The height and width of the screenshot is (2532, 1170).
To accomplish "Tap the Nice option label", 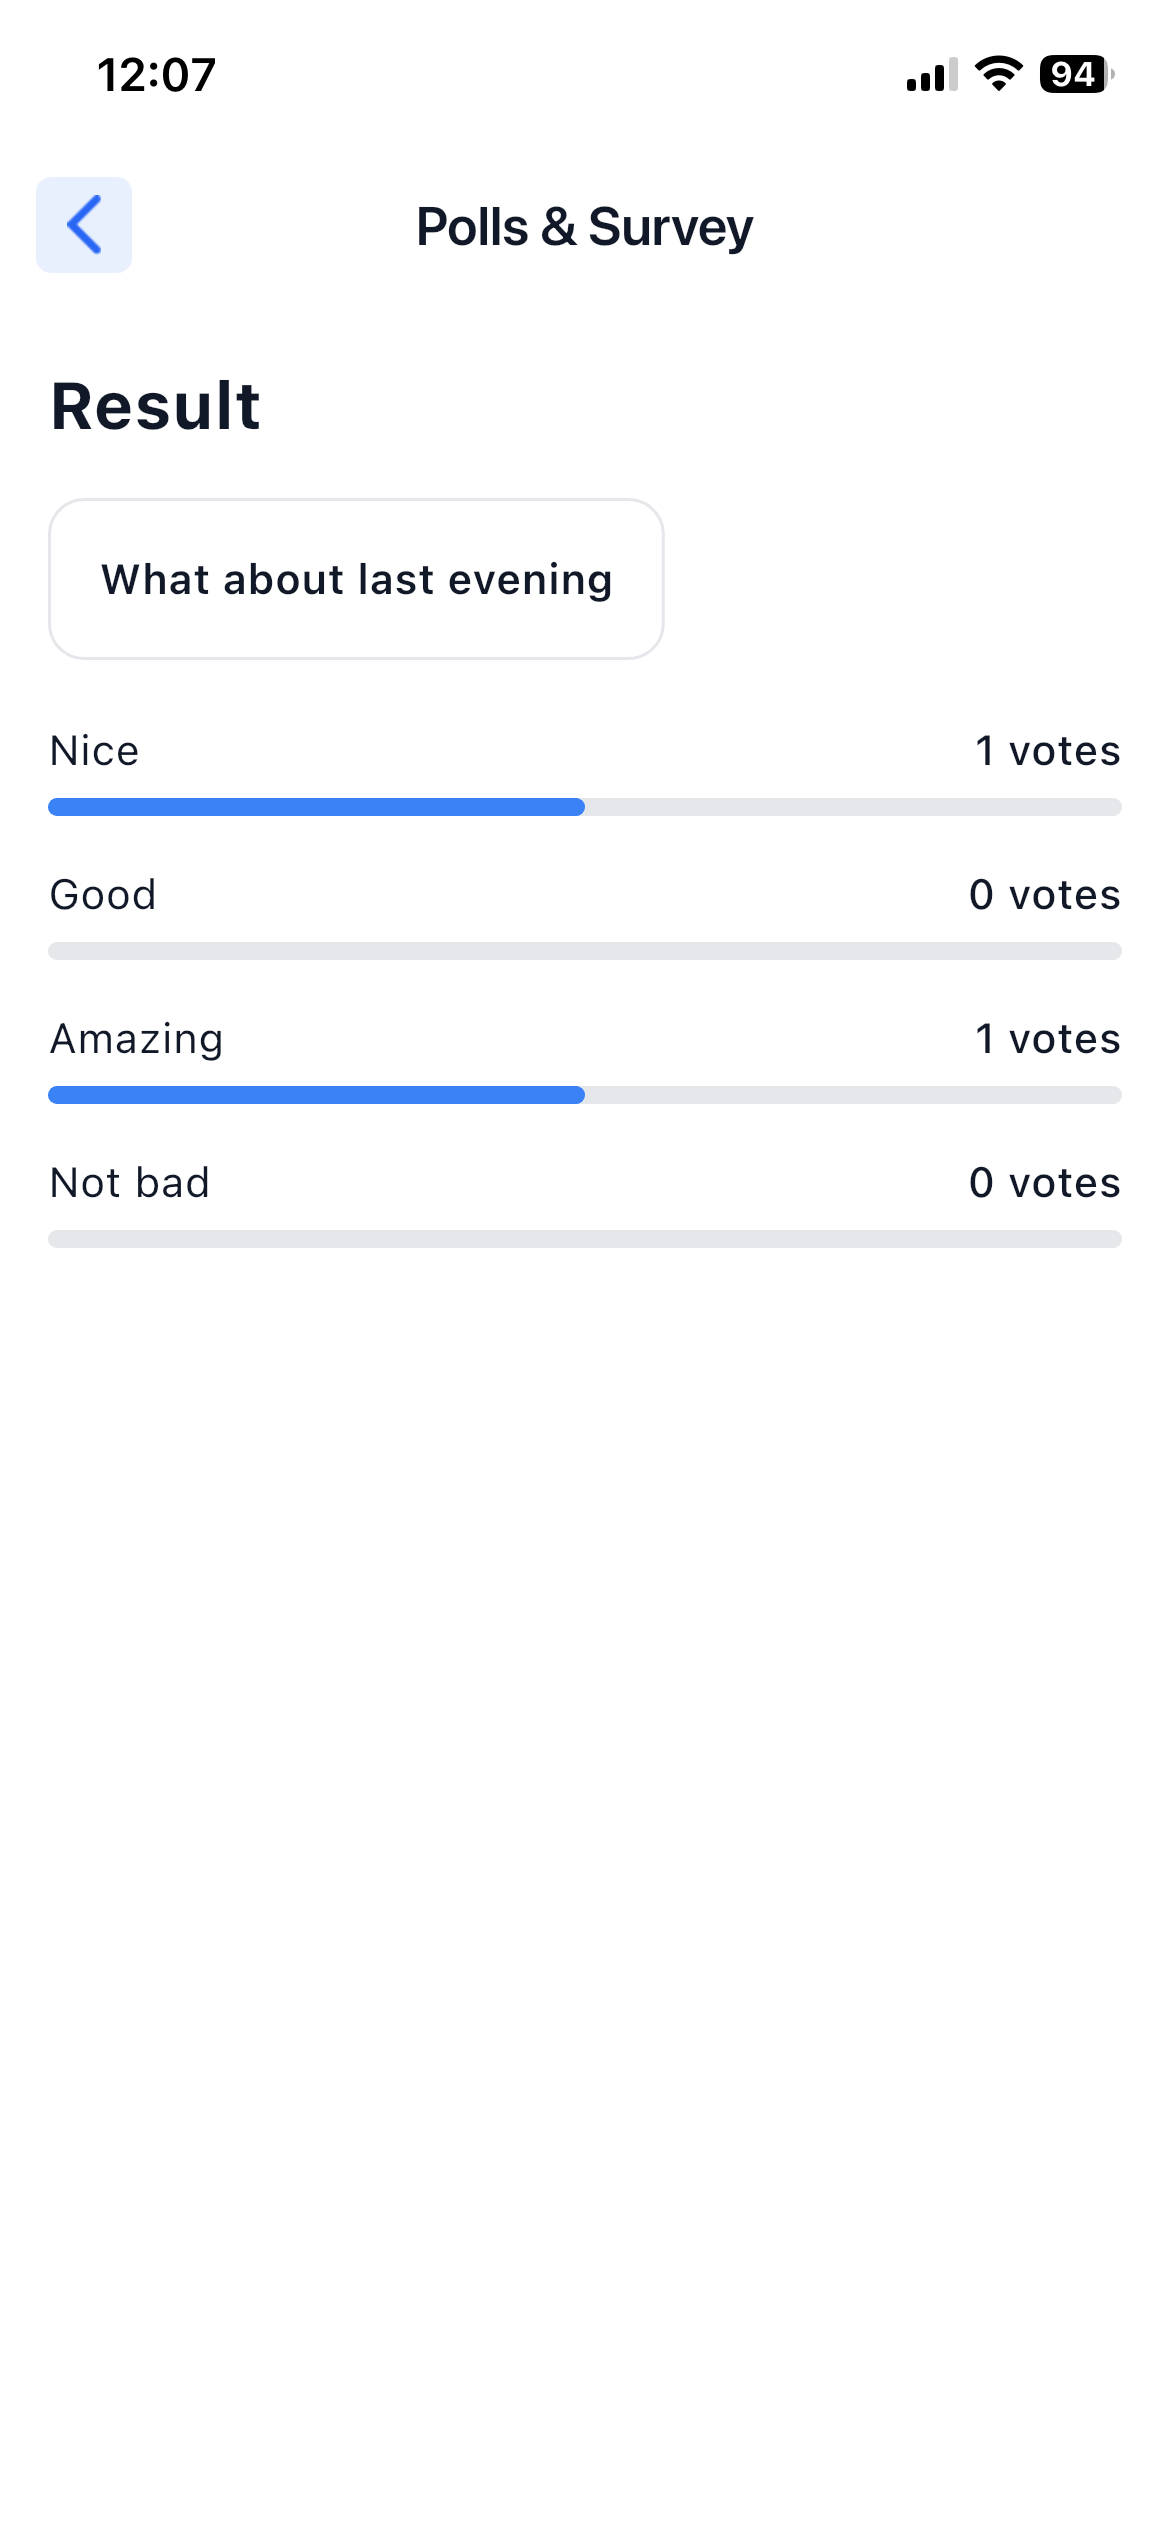I will point(95,751).
